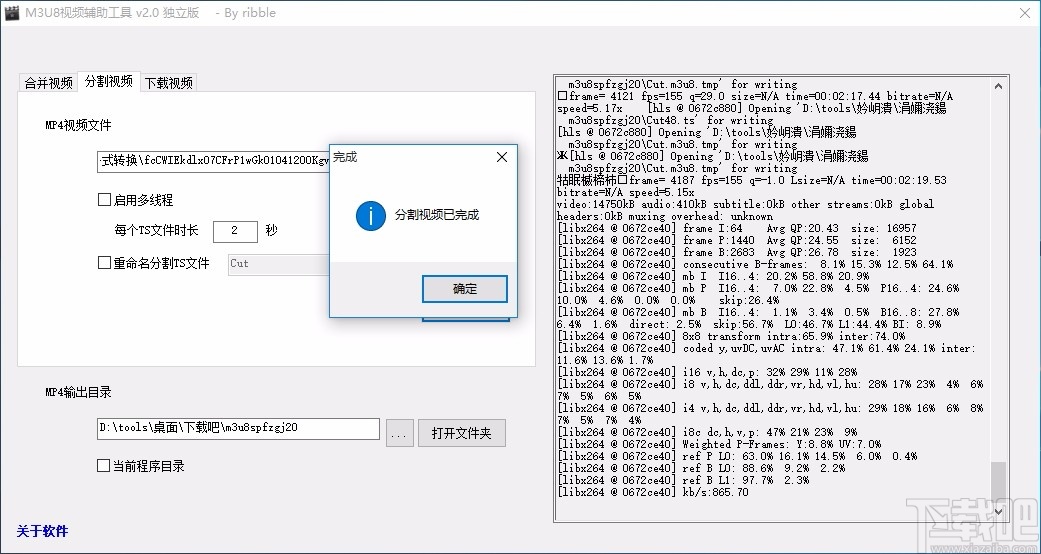Click log line '8x8 transform intra:65.9%'
The width and height of the screenshot is (1041, 554).
tap(732, 336)
